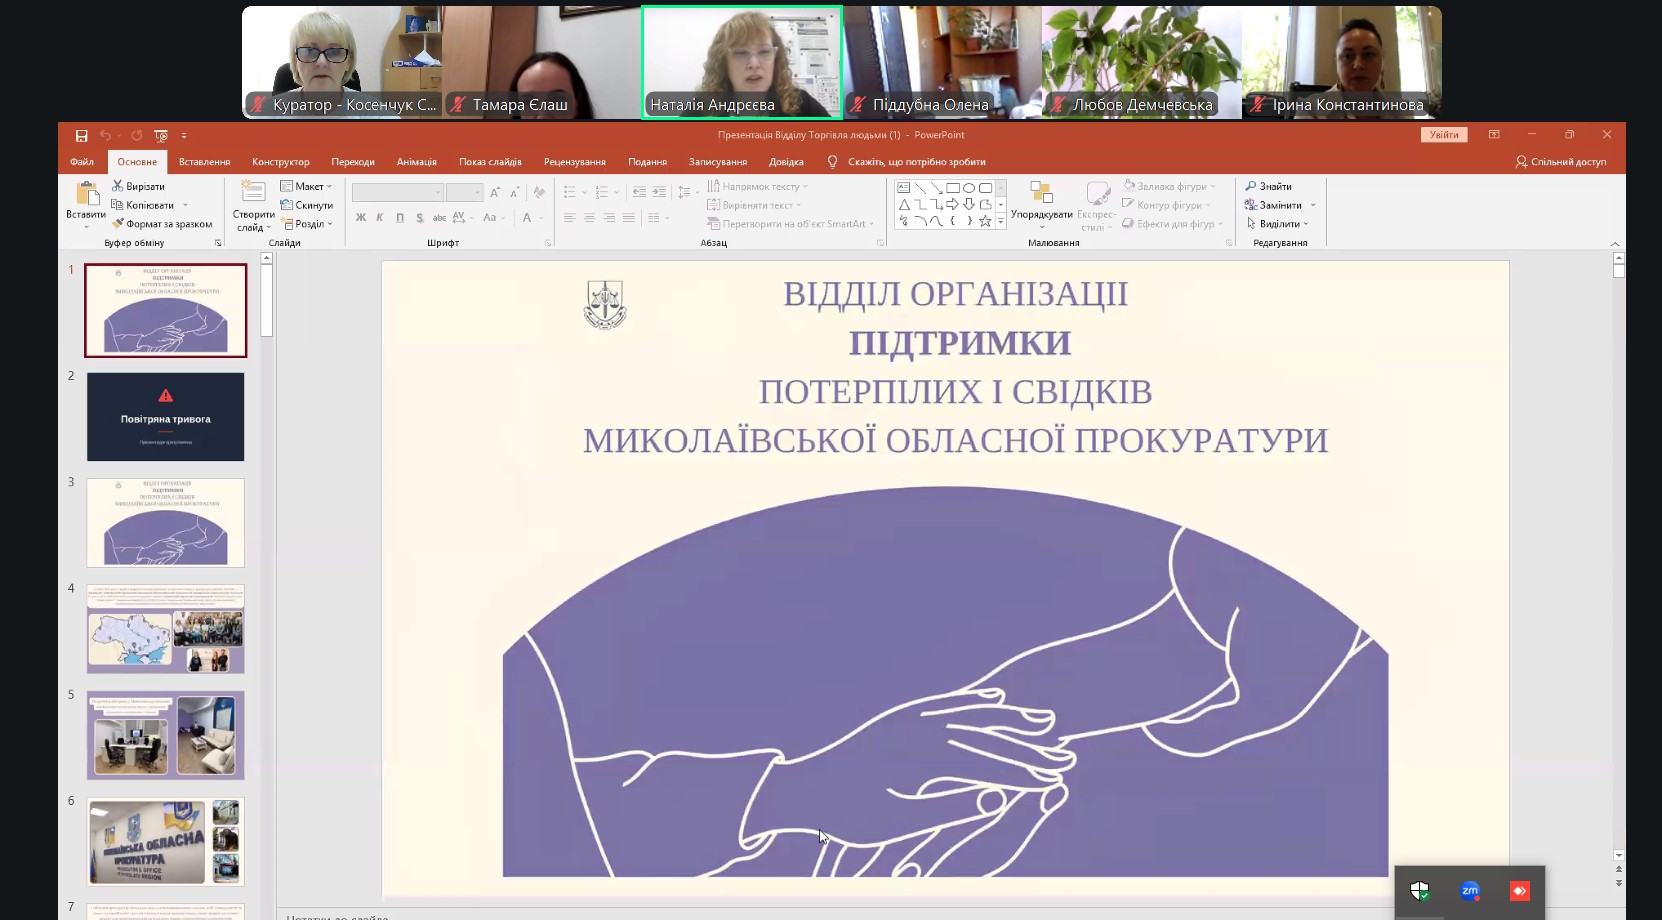The image size is (1662, 920).
Task: Switch to the Переходи ribbon tab
Action: 353,162
